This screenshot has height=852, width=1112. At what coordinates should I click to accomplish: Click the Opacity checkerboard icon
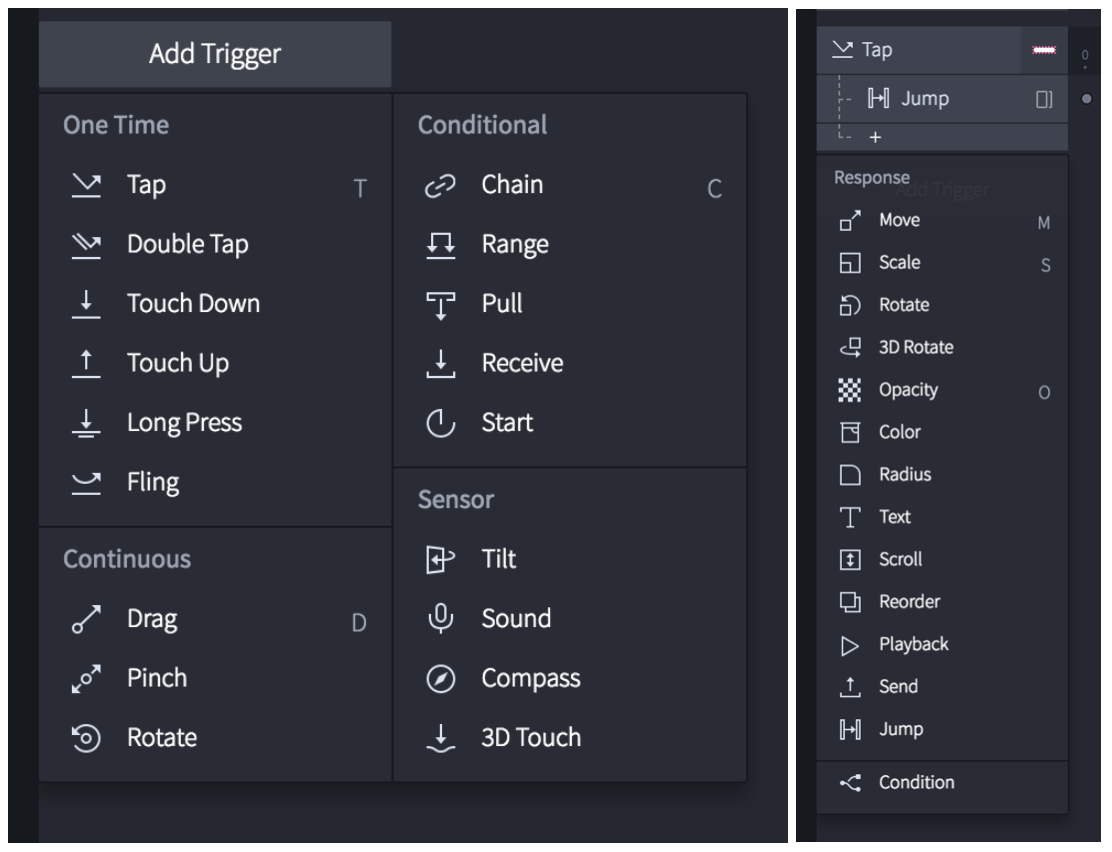pyautogui.click(x=848, y=390)
